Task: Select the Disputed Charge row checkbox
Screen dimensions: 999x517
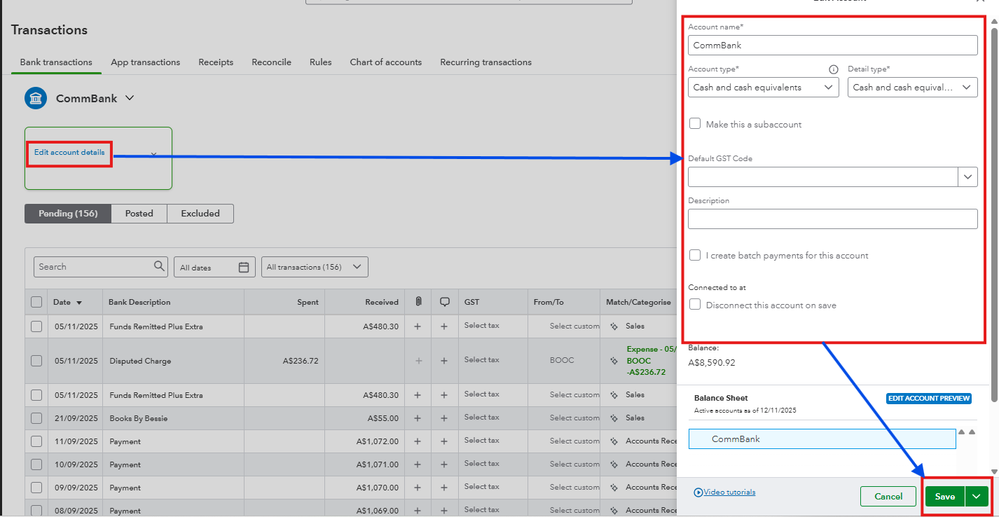Action: pos(36,361)
